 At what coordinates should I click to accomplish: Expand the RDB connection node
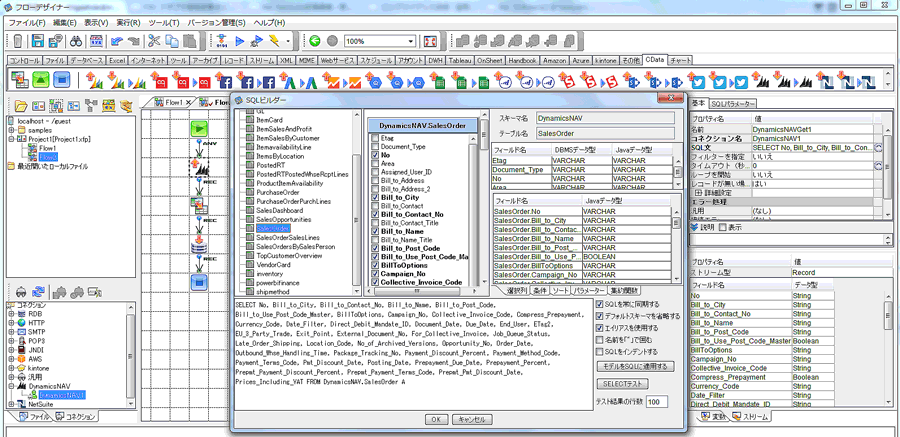(x=11, y=314)
